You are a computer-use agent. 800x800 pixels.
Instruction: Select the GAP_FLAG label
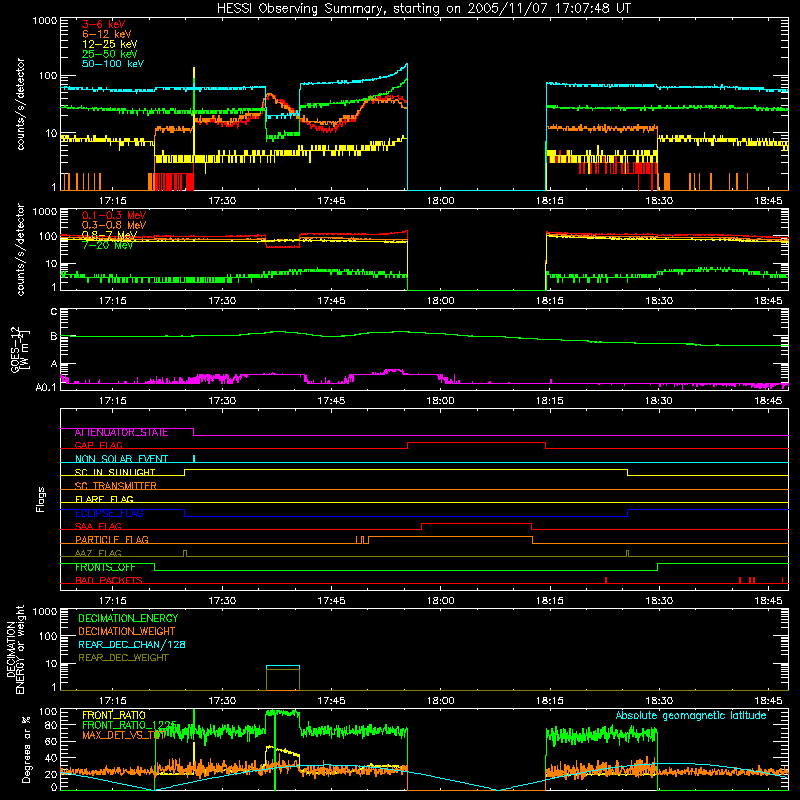[x=98, y=445]
